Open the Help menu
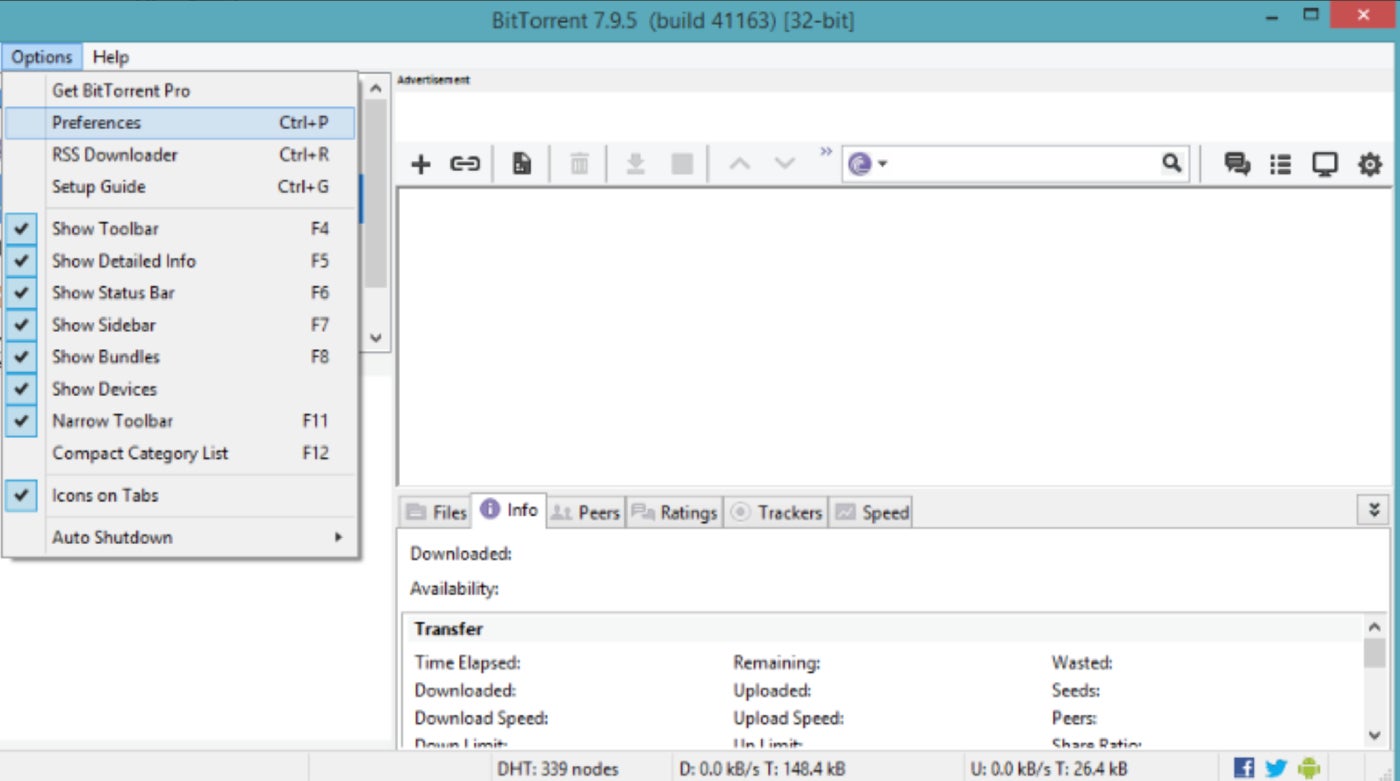This screenshot has width=1400, height=781. [111, 57]
